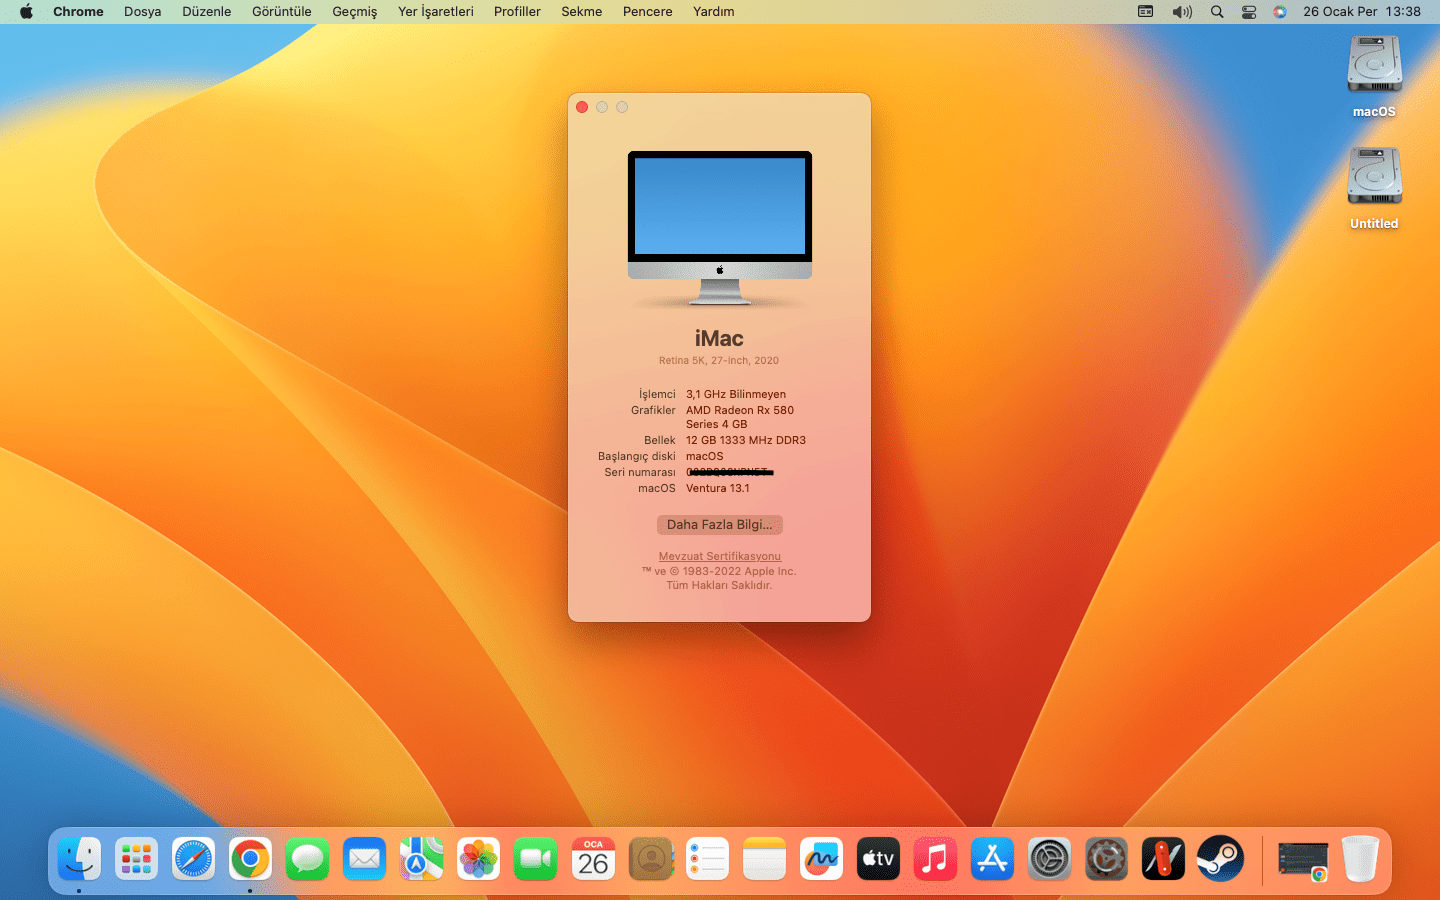The image size is (1440, 900).
Task: Click the volume icon in menu bar
Action: pos(1182,12)
